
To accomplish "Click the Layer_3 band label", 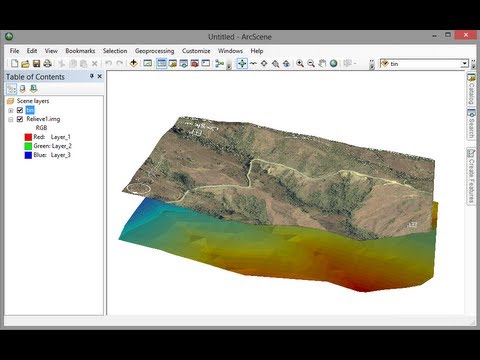I will pyautogui.click(x=61, y=155).
